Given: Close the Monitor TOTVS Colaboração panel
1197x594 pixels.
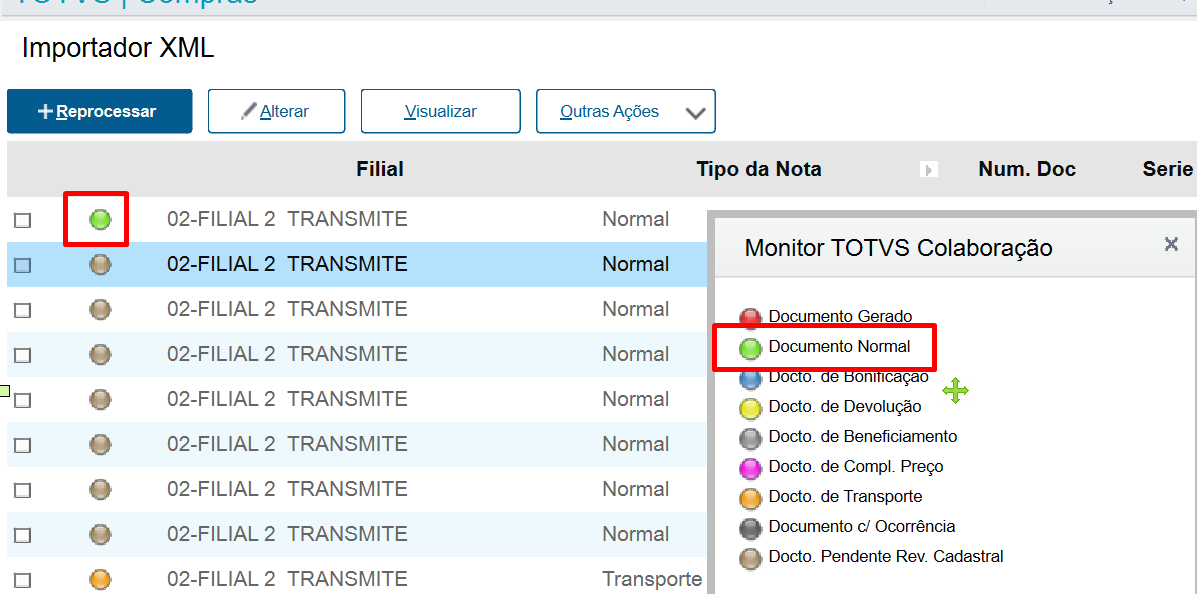Looking at the screenshot, I should (1171, 244).
